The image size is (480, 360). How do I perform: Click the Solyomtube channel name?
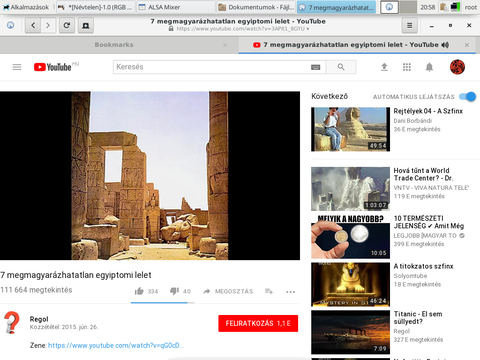[x=410, y=276]
